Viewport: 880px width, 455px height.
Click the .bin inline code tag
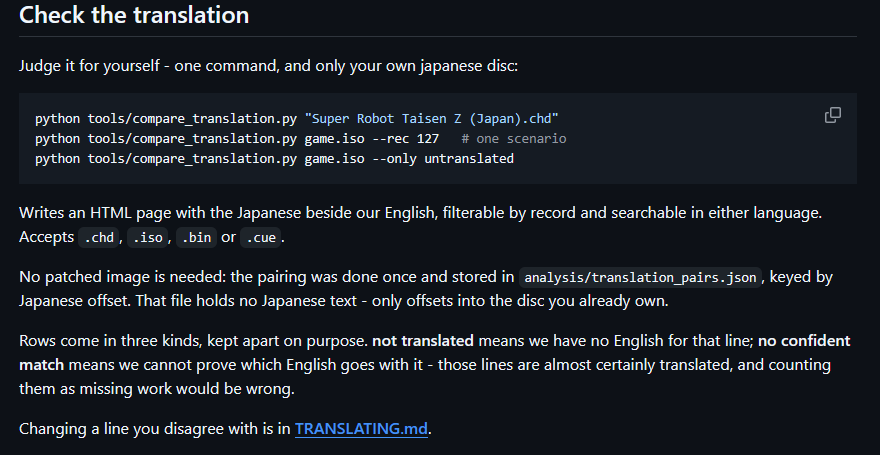(x=197, y=237)
